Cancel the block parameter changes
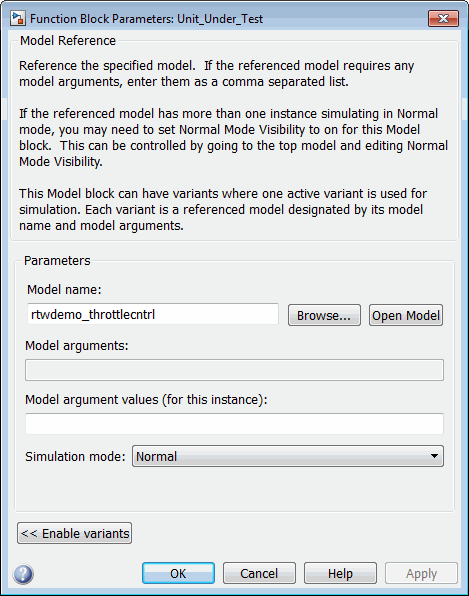Viewport: 469px width, 596px height. pos(259,573)
